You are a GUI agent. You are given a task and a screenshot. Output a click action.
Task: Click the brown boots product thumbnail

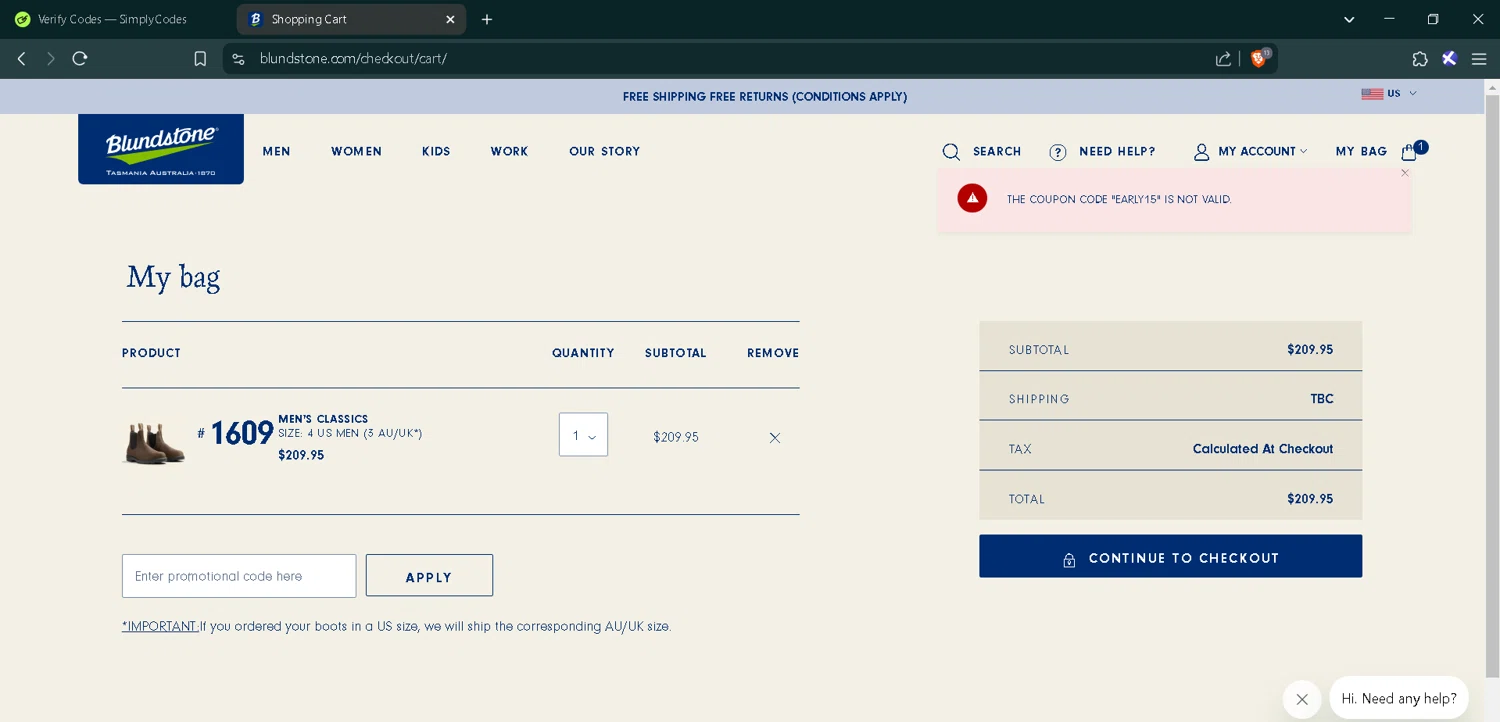pyautogui.click(x=154, y=441)
